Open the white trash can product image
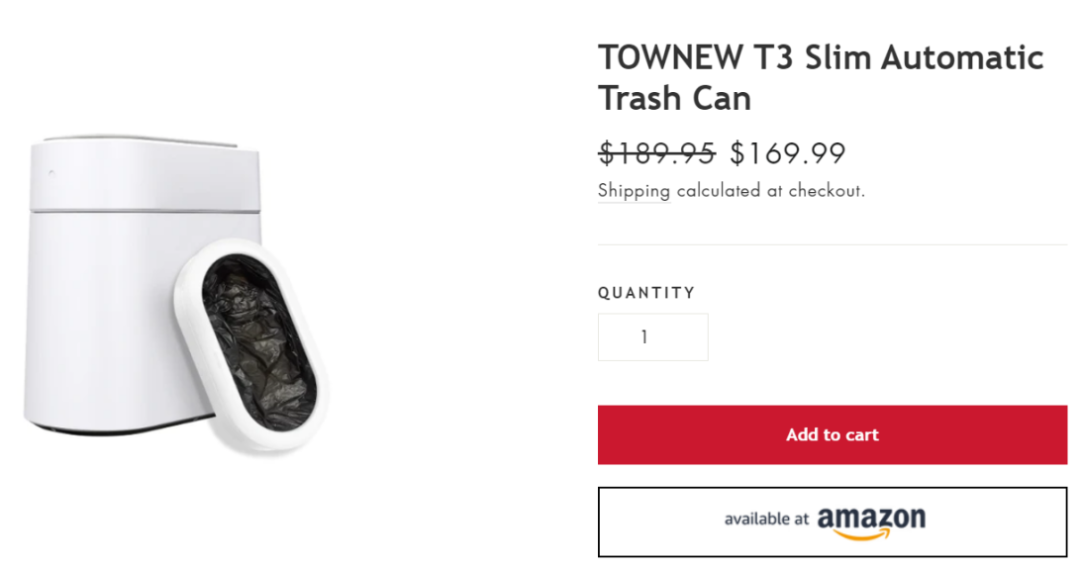This screenshot has height=569, width=1080. 176,295
